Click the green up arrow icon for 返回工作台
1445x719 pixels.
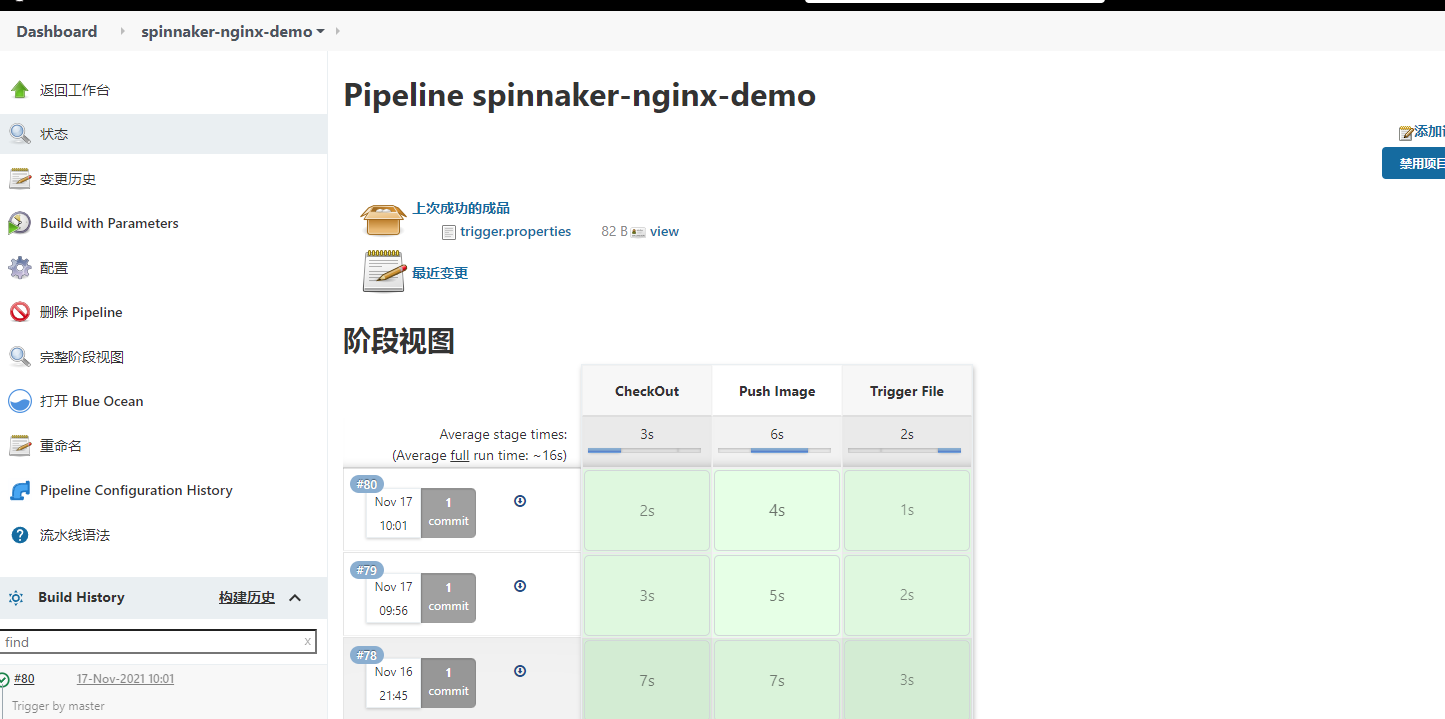pos(19,90)
